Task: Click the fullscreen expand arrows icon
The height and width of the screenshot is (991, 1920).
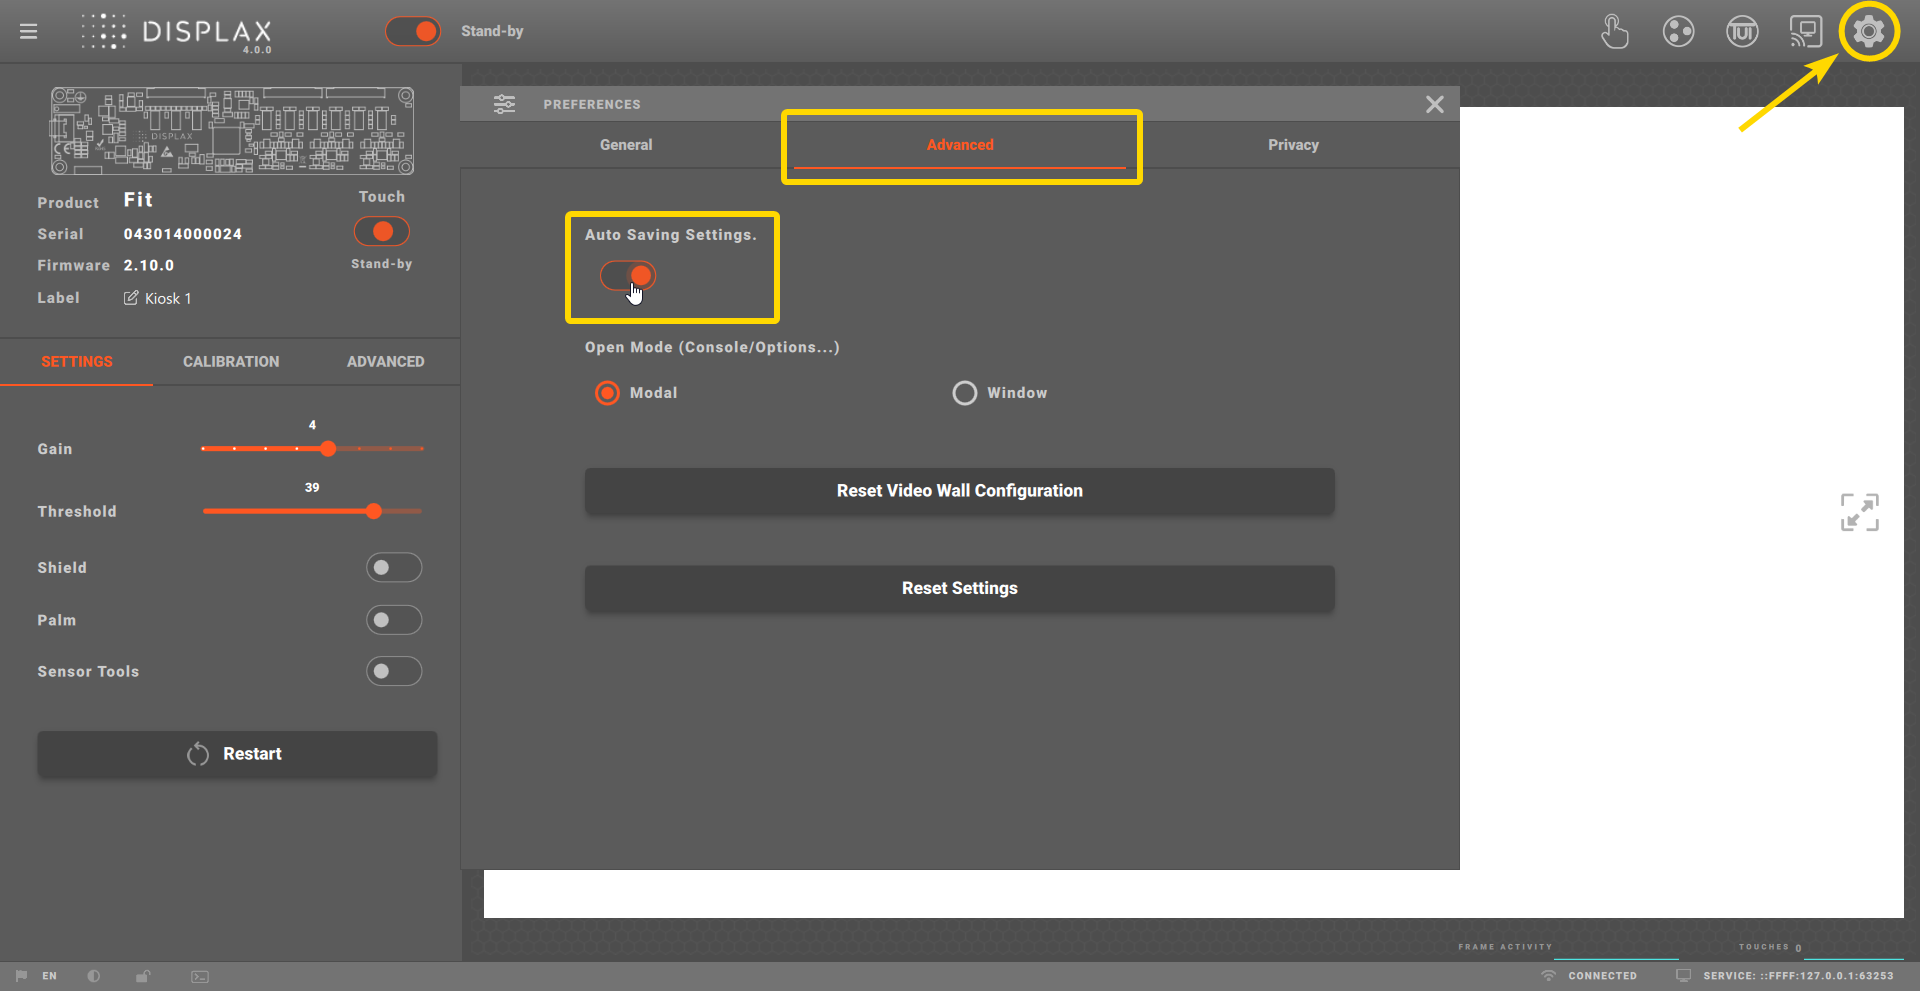Action: [1859, 512]
